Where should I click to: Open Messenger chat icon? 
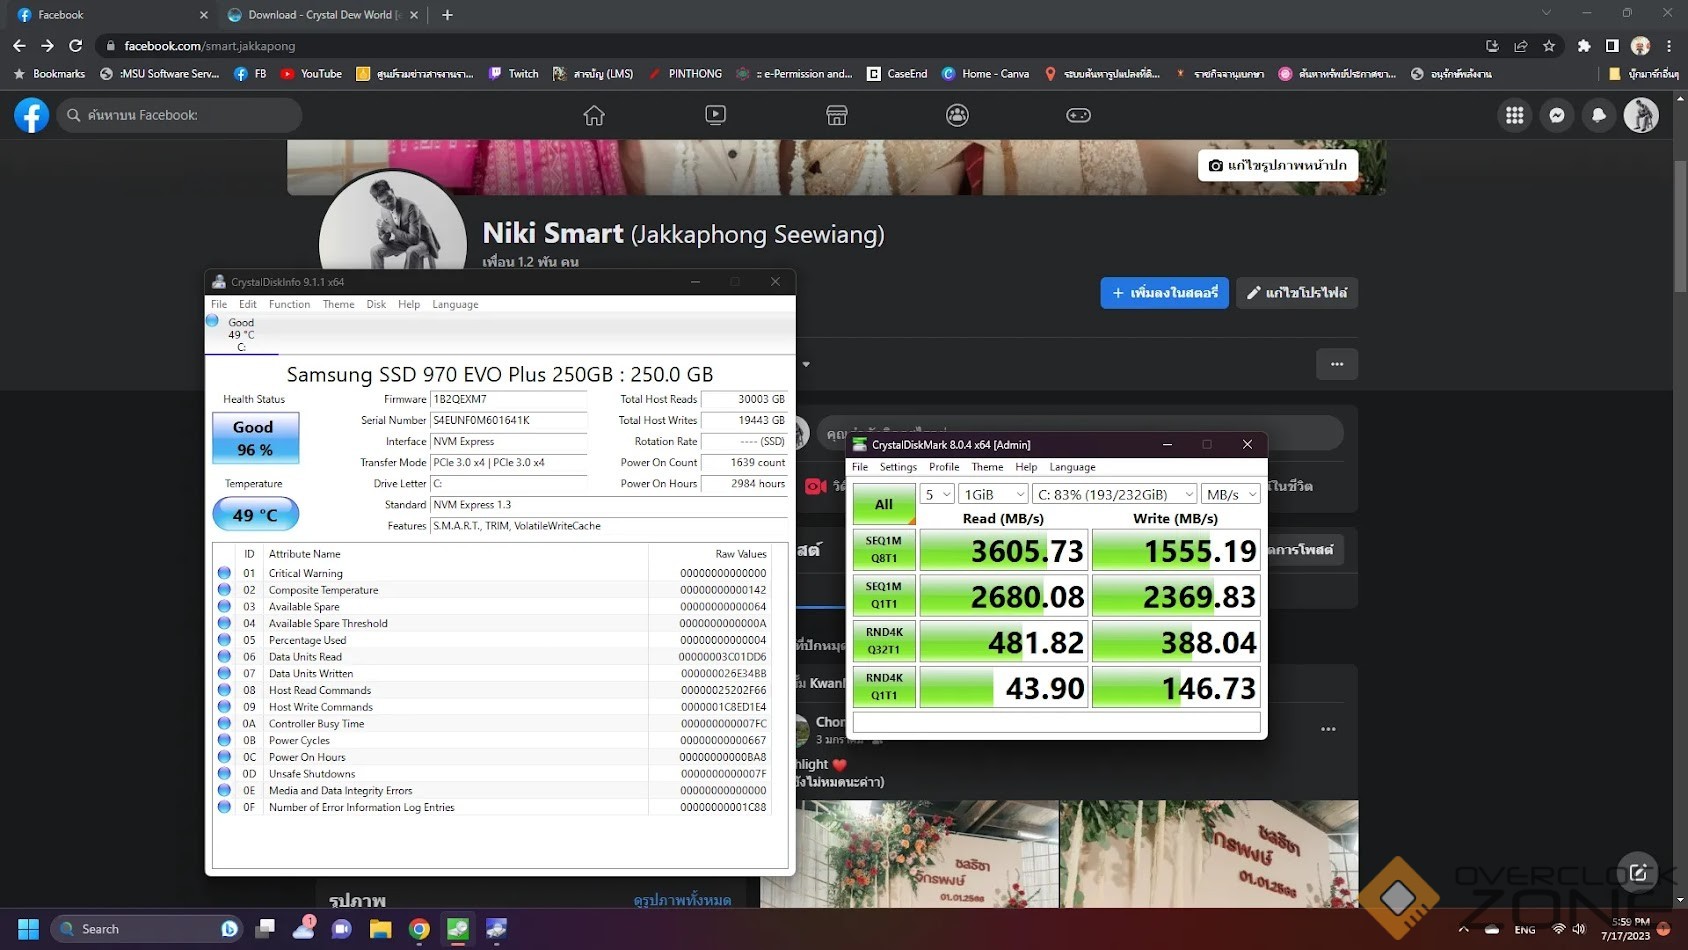(1557, 116)
